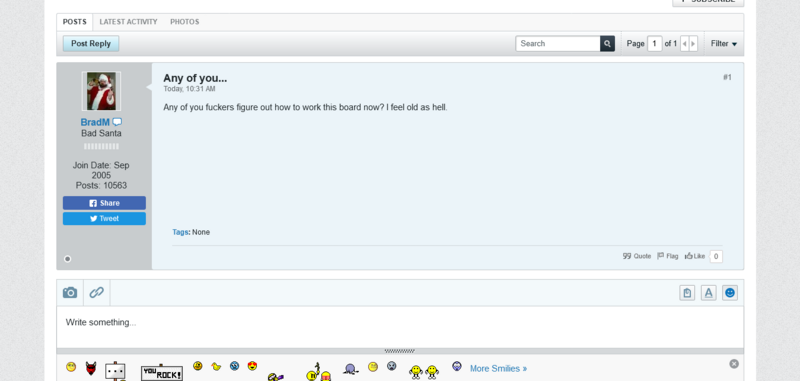Image resolution: width=800 pixels, height=381 pixels.
Task: Open post permalink #1
Action: coord(727,78)
